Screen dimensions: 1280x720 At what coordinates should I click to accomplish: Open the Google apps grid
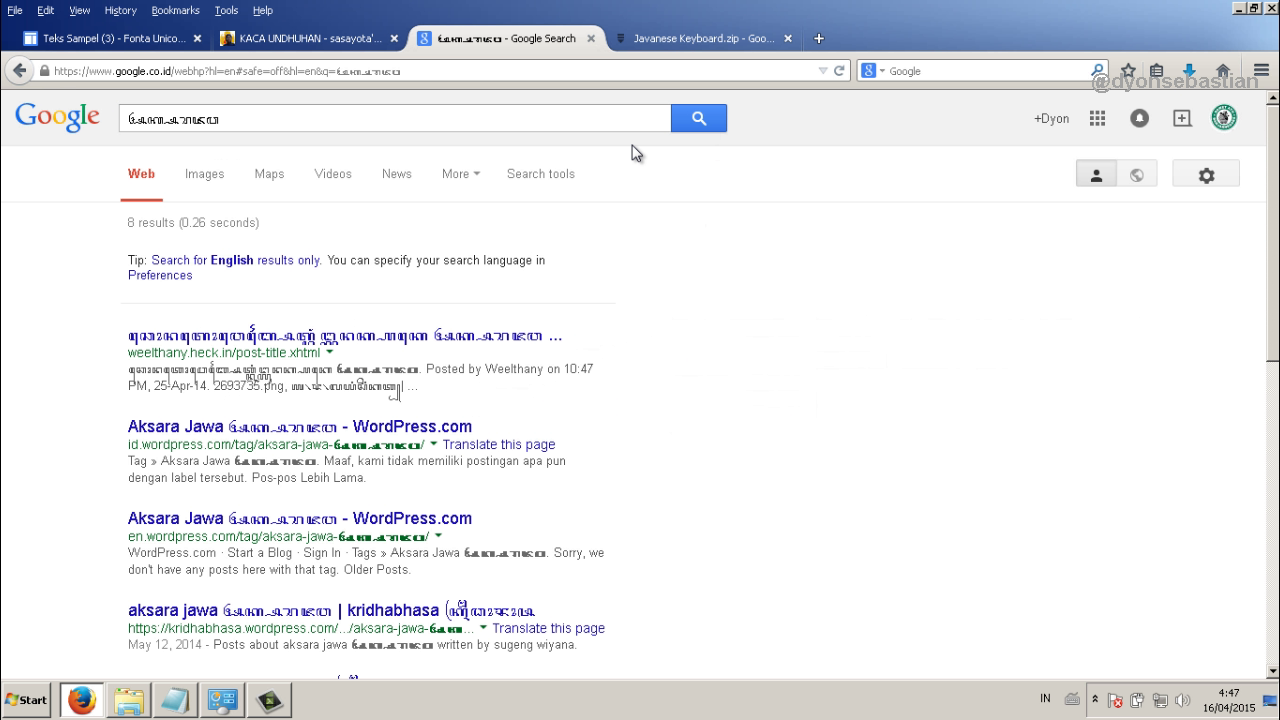1097,118
